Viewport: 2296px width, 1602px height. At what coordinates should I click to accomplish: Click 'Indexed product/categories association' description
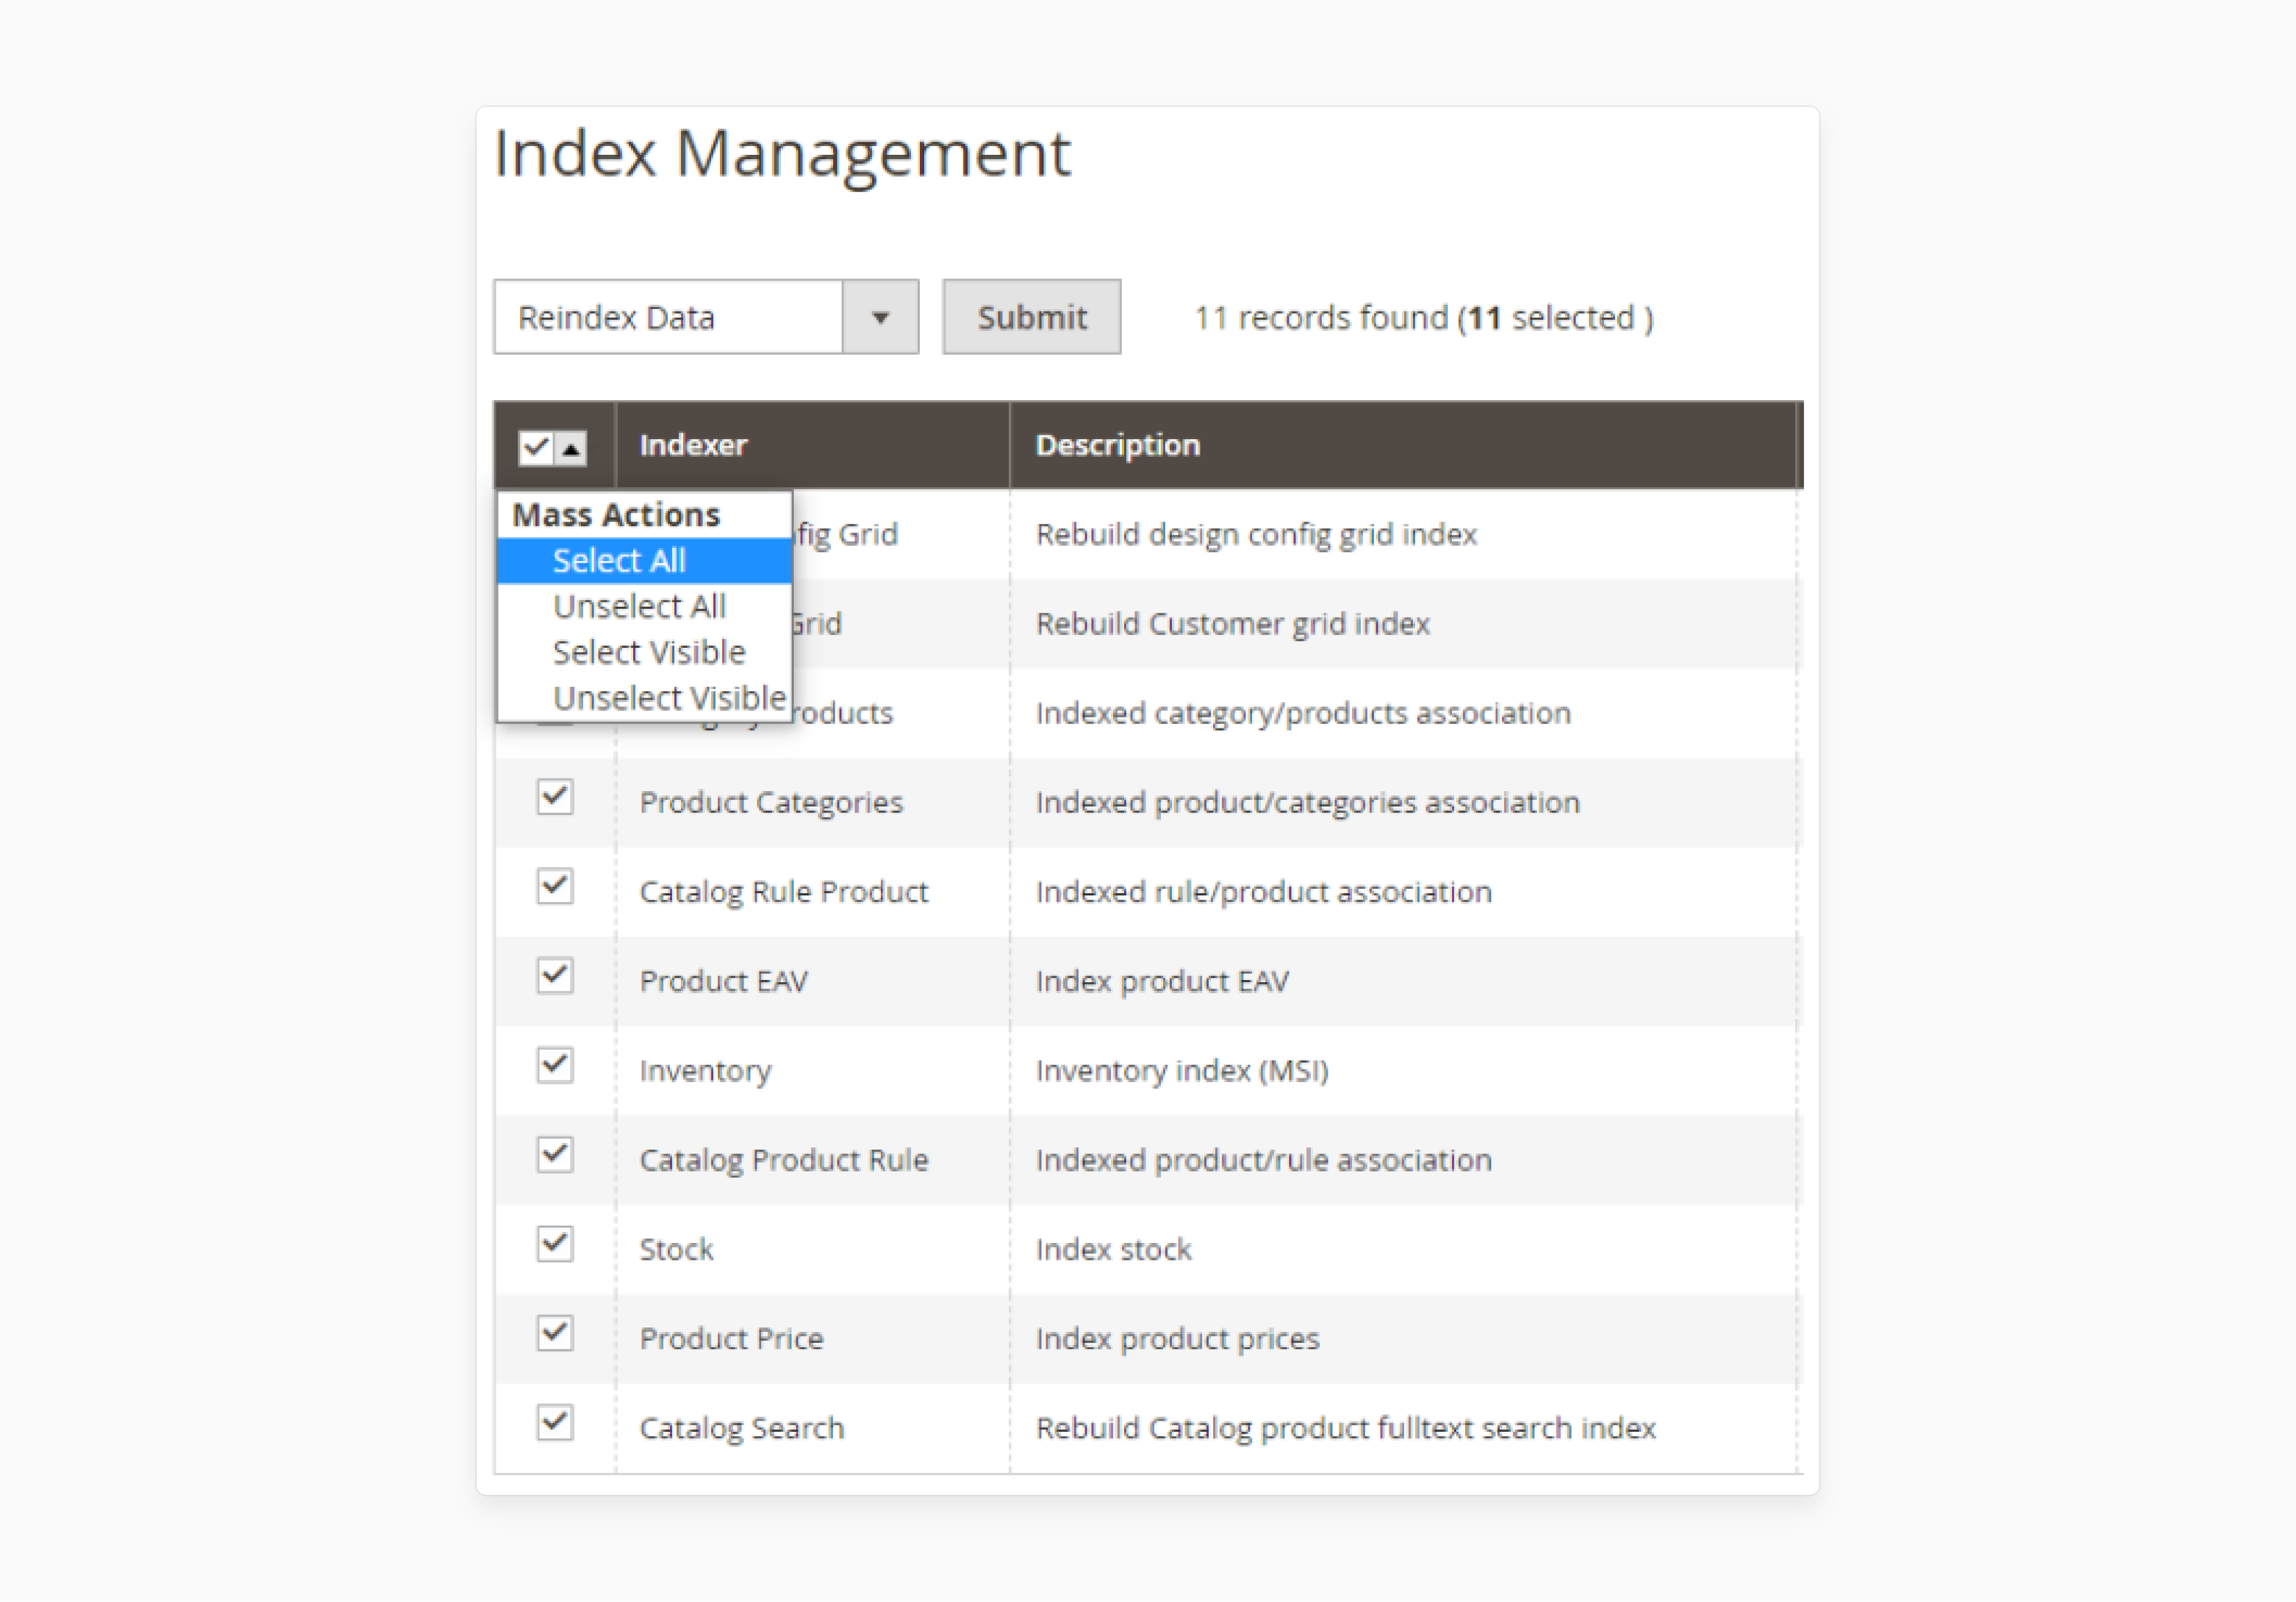tap(1308, 802)
